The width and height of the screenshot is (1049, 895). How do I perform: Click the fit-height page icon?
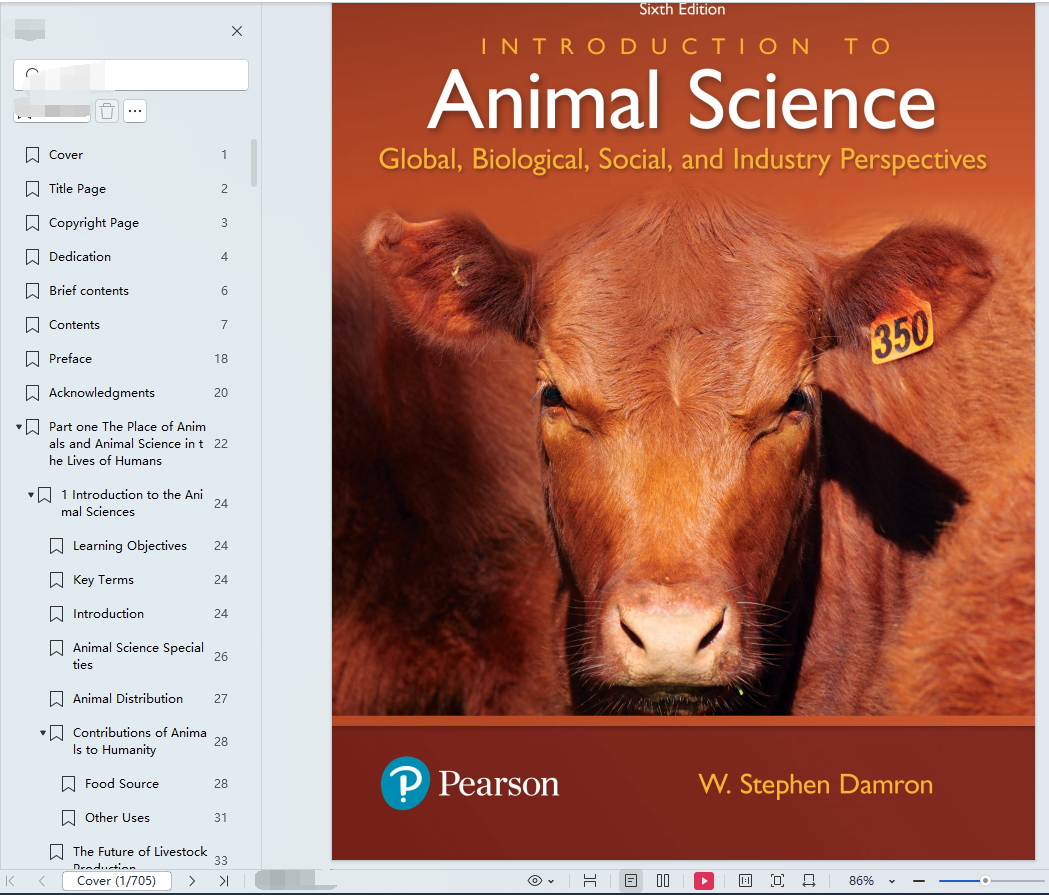(x=589, y=881)
